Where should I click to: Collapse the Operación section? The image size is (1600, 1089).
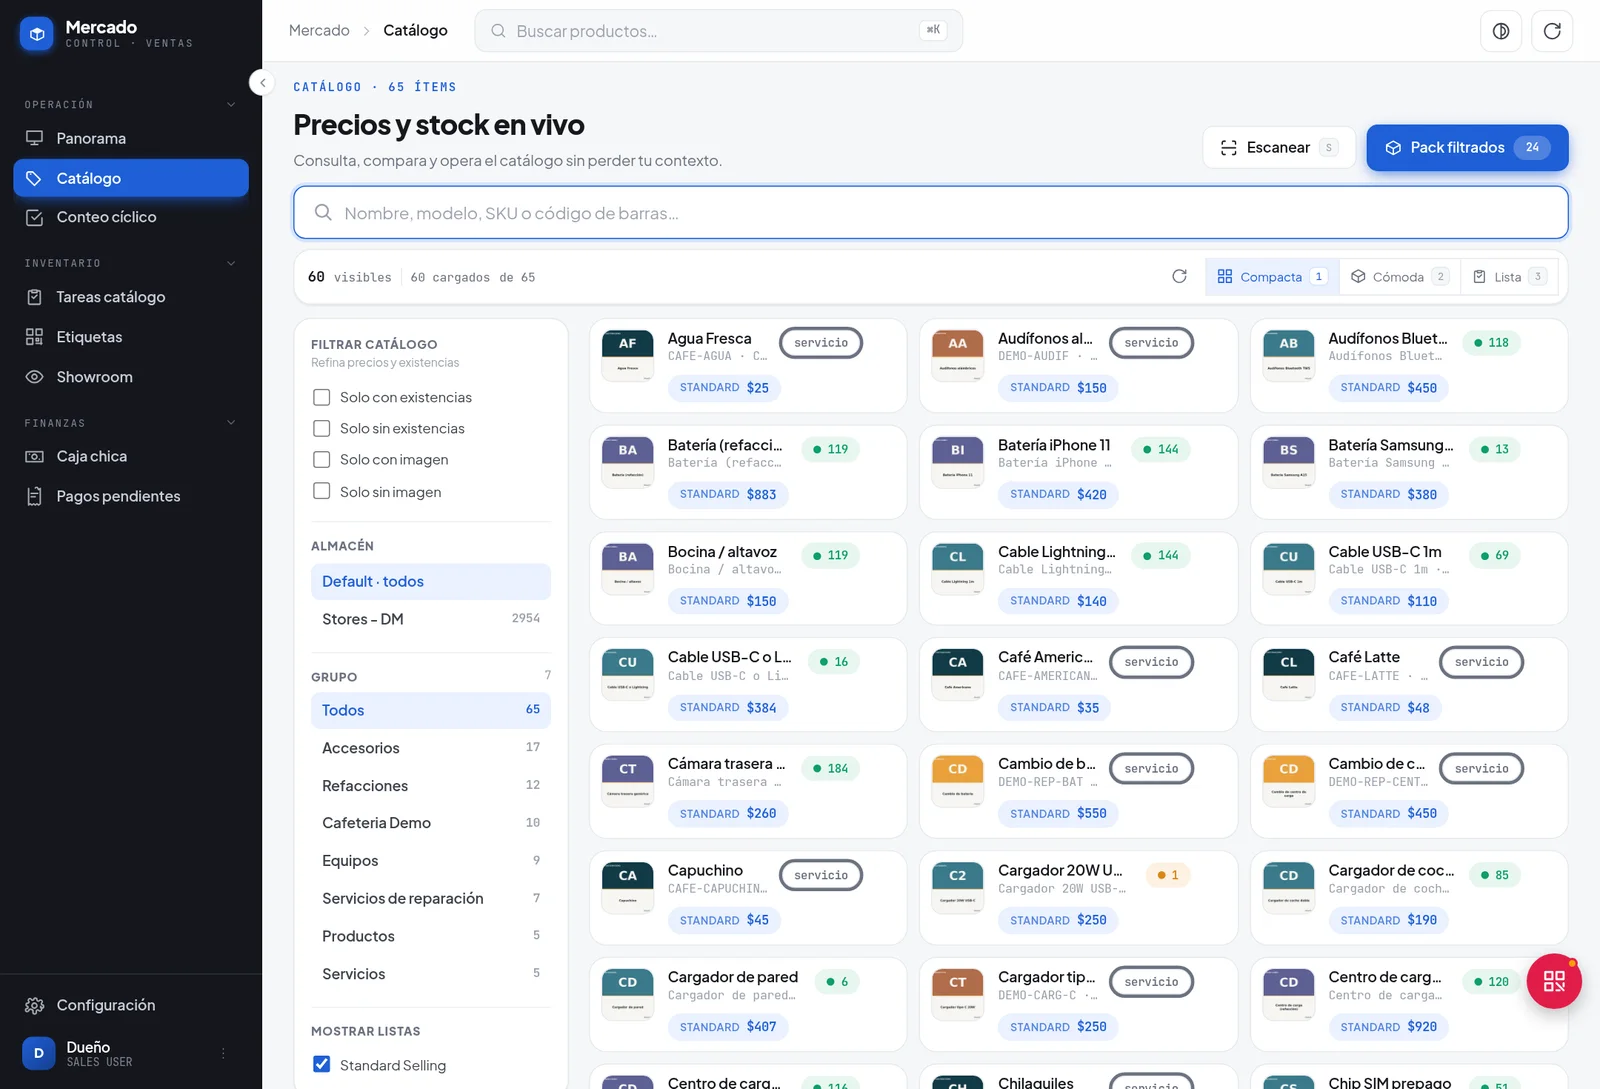click(x=231, y=105)
